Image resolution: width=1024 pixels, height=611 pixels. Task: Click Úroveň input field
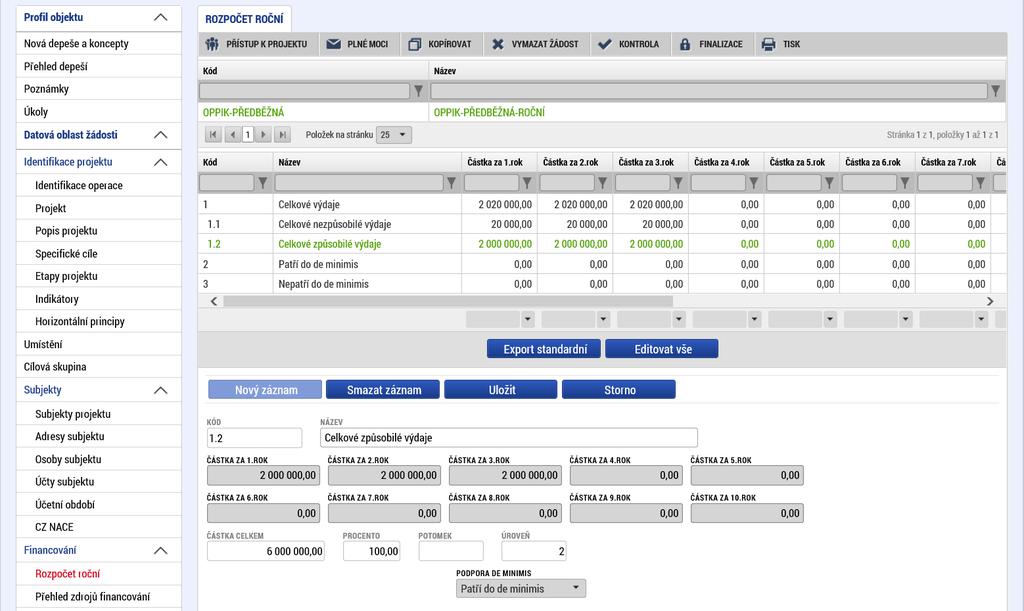coord(534,551)
